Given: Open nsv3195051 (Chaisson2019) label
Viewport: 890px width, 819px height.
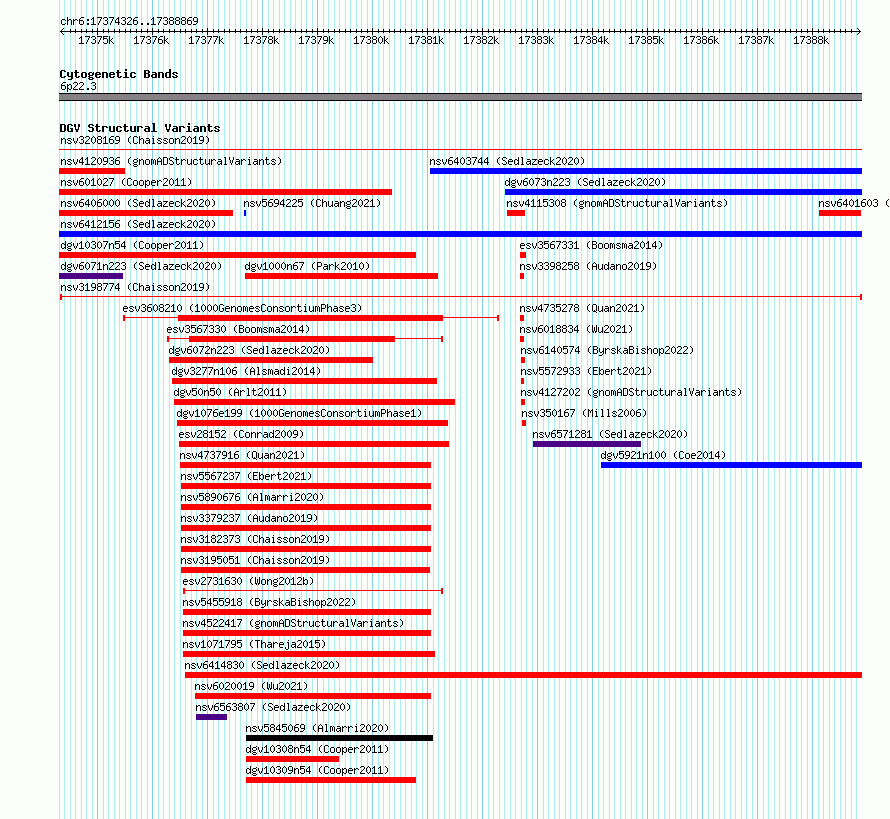Looking at the screenshot, I should 255,560.
